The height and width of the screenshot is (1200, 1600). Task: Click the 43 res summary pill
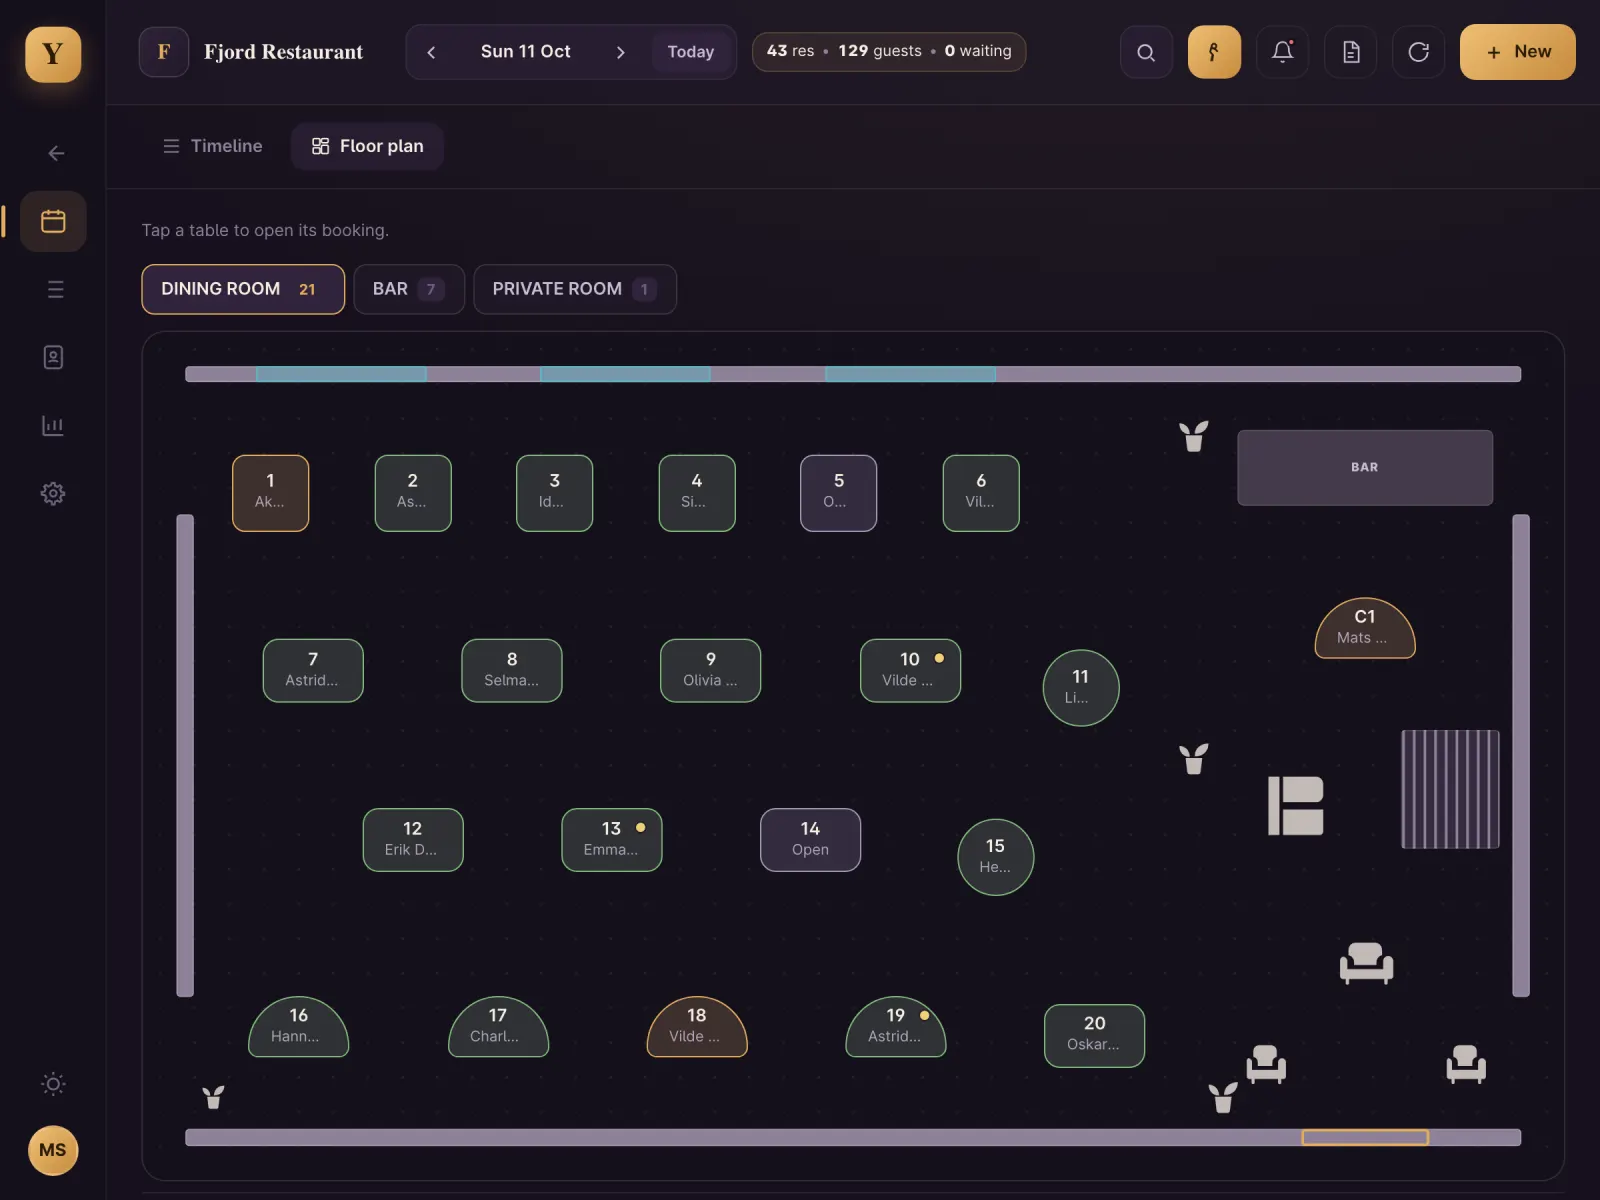point(889,51)
